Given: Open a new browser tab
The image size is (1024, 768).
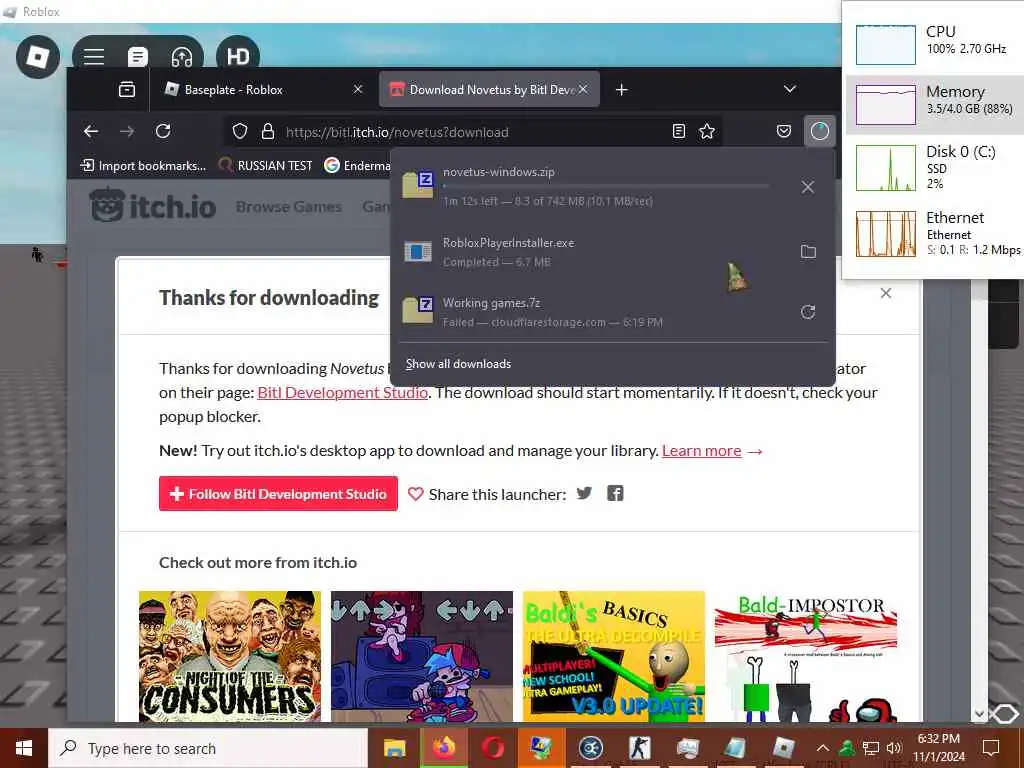Looking at the screenshot, I should [622, 89].
